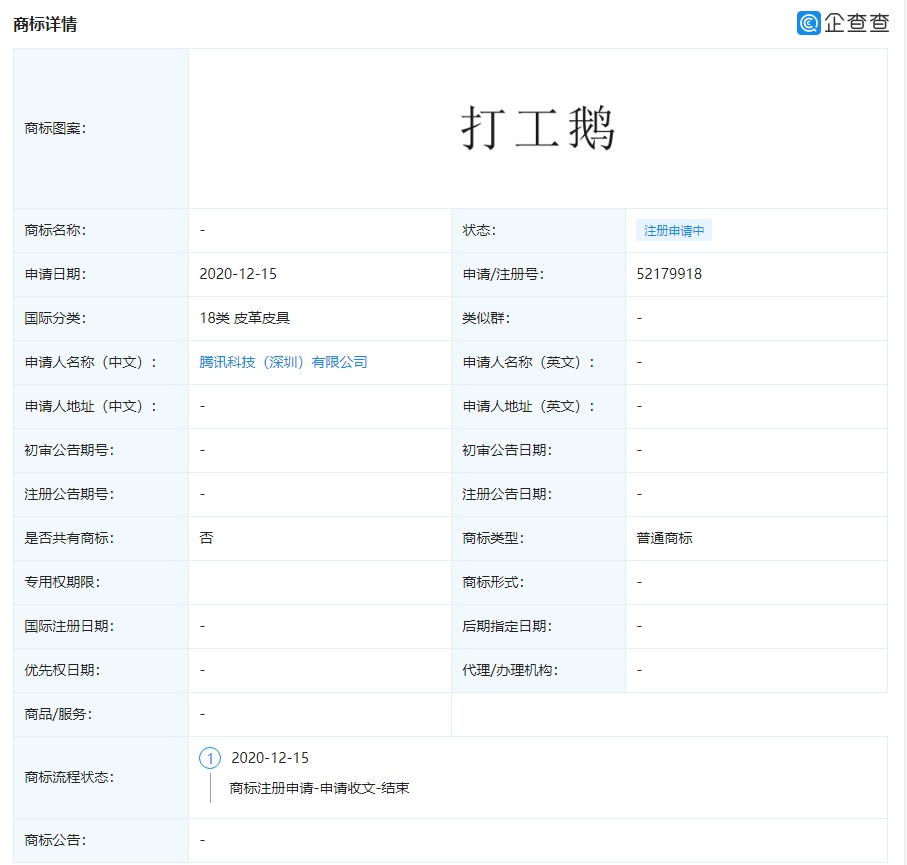Click the 专用权期限 label cell

point(62,582)
